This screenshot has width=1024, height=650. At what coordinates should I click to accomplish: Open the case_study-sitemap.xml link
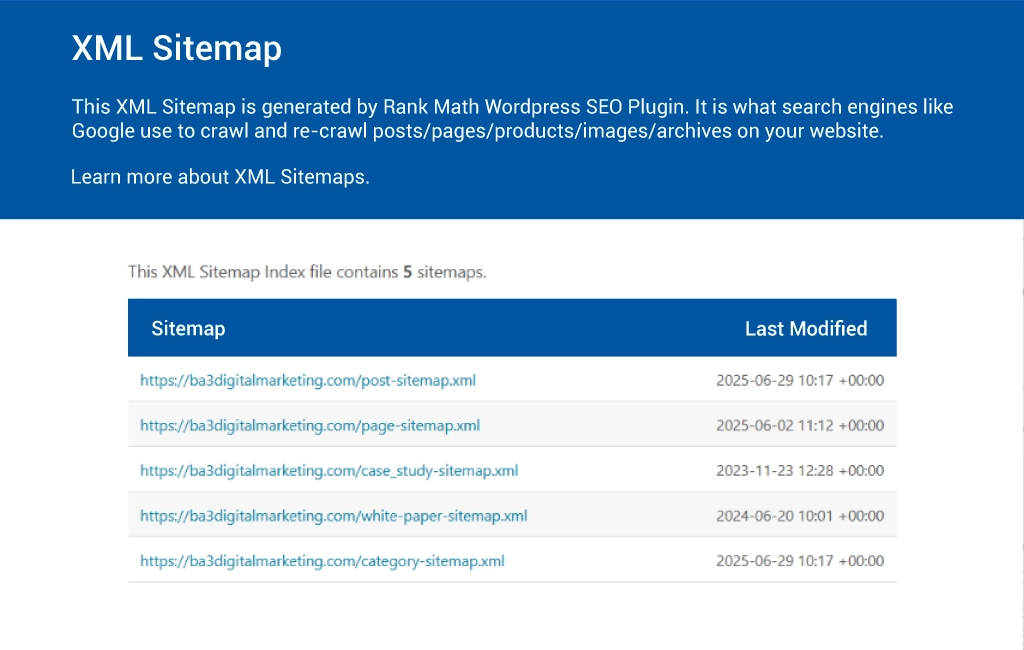pos(330,470)
